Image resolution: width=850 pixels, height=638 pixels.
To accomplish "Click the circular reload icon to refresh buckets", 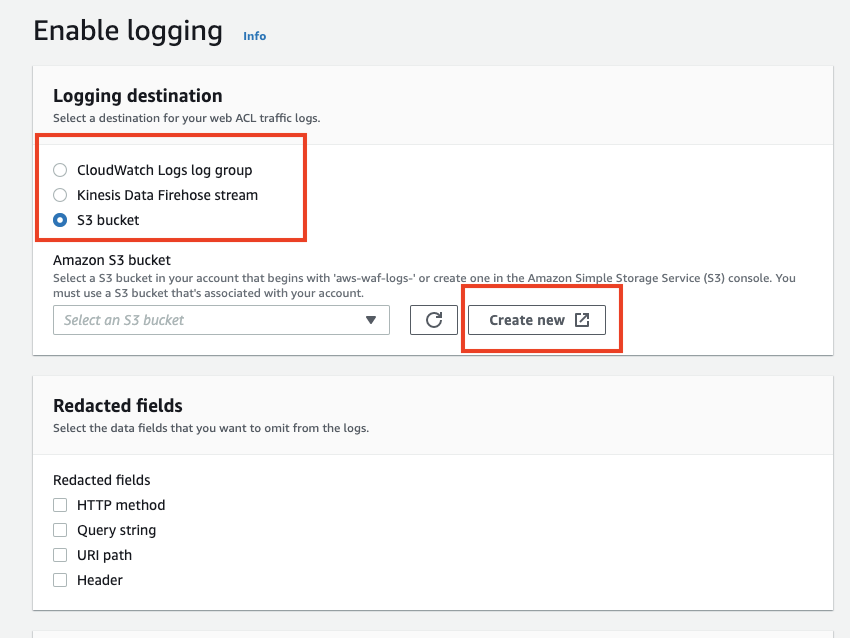I will (433, 320).
